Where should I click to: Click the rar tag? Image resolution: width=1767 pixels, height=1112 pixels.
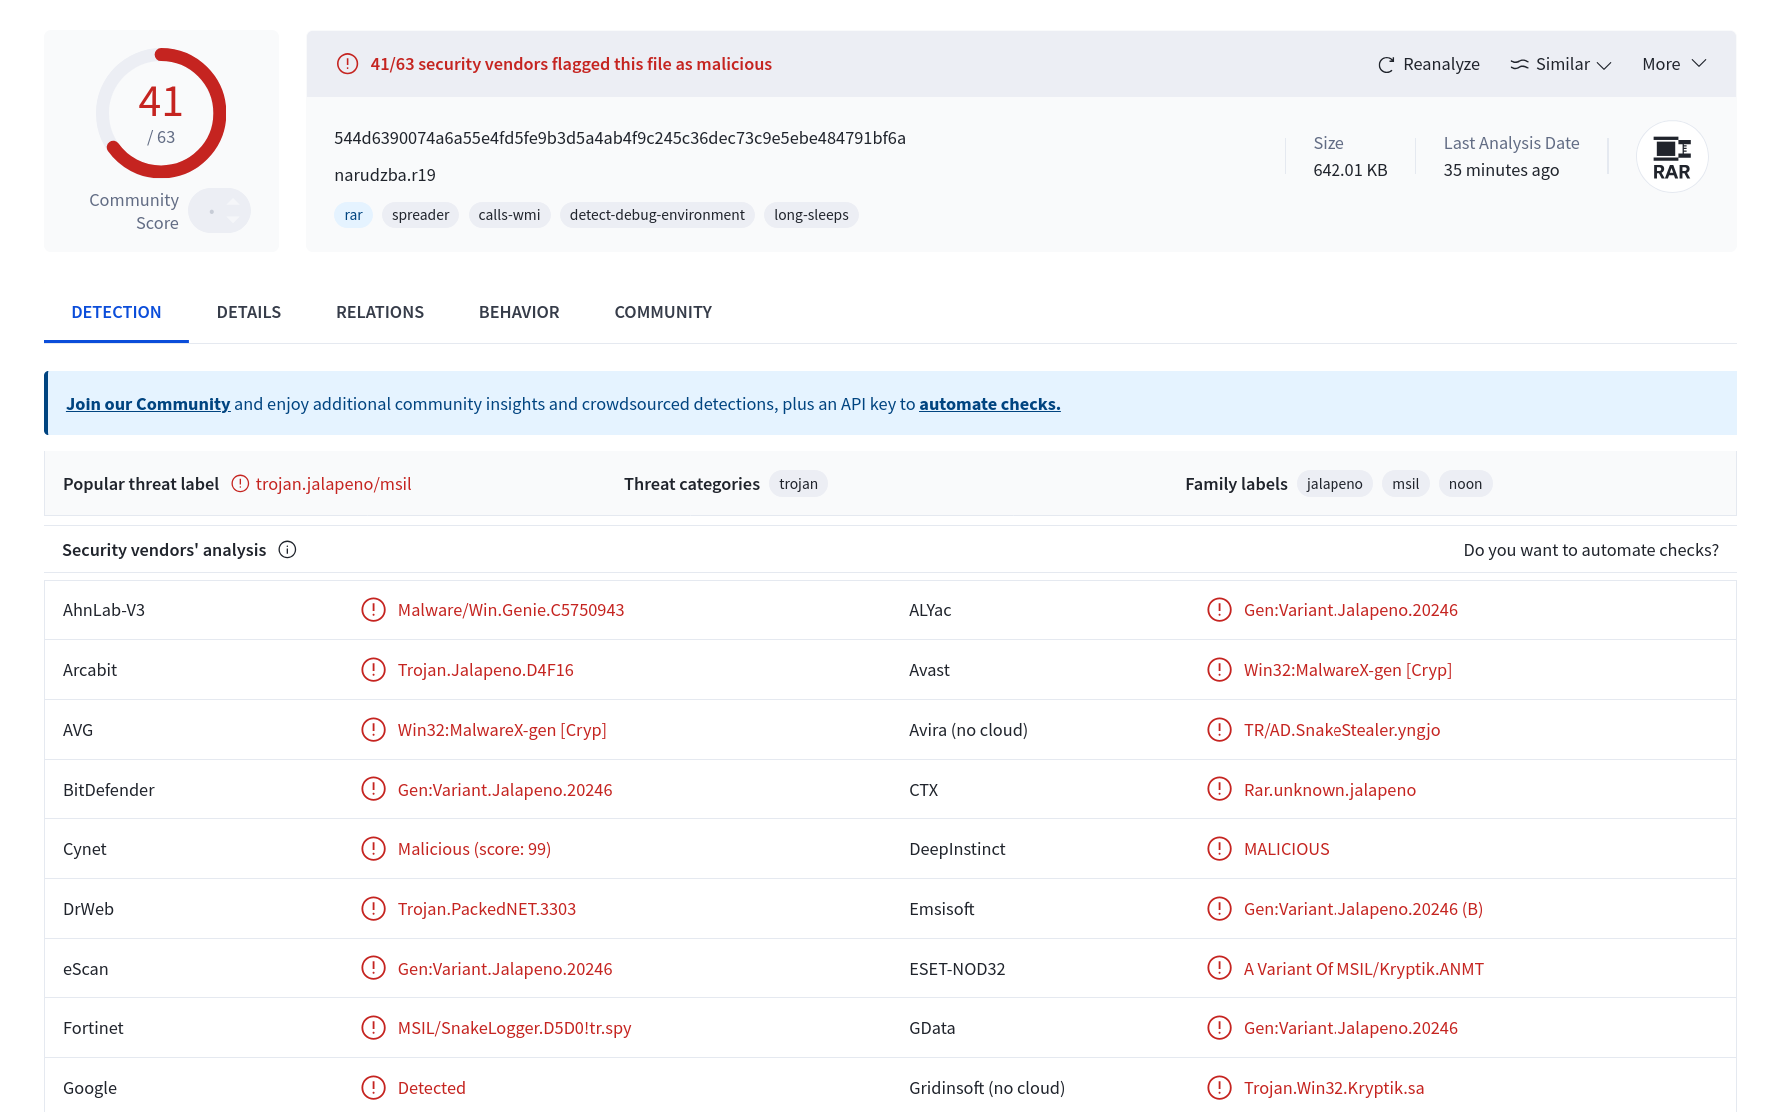click(353, 215)
